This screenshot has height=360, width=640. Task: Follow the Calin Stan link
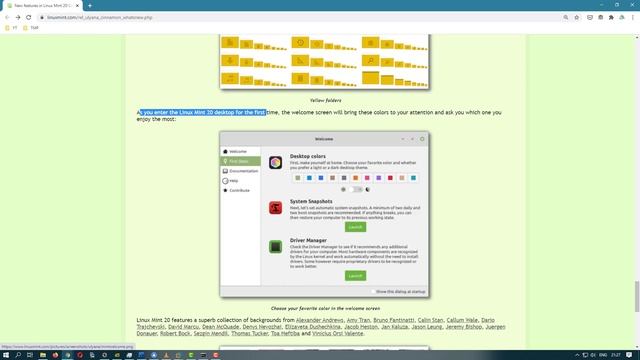tap(430, 320)
